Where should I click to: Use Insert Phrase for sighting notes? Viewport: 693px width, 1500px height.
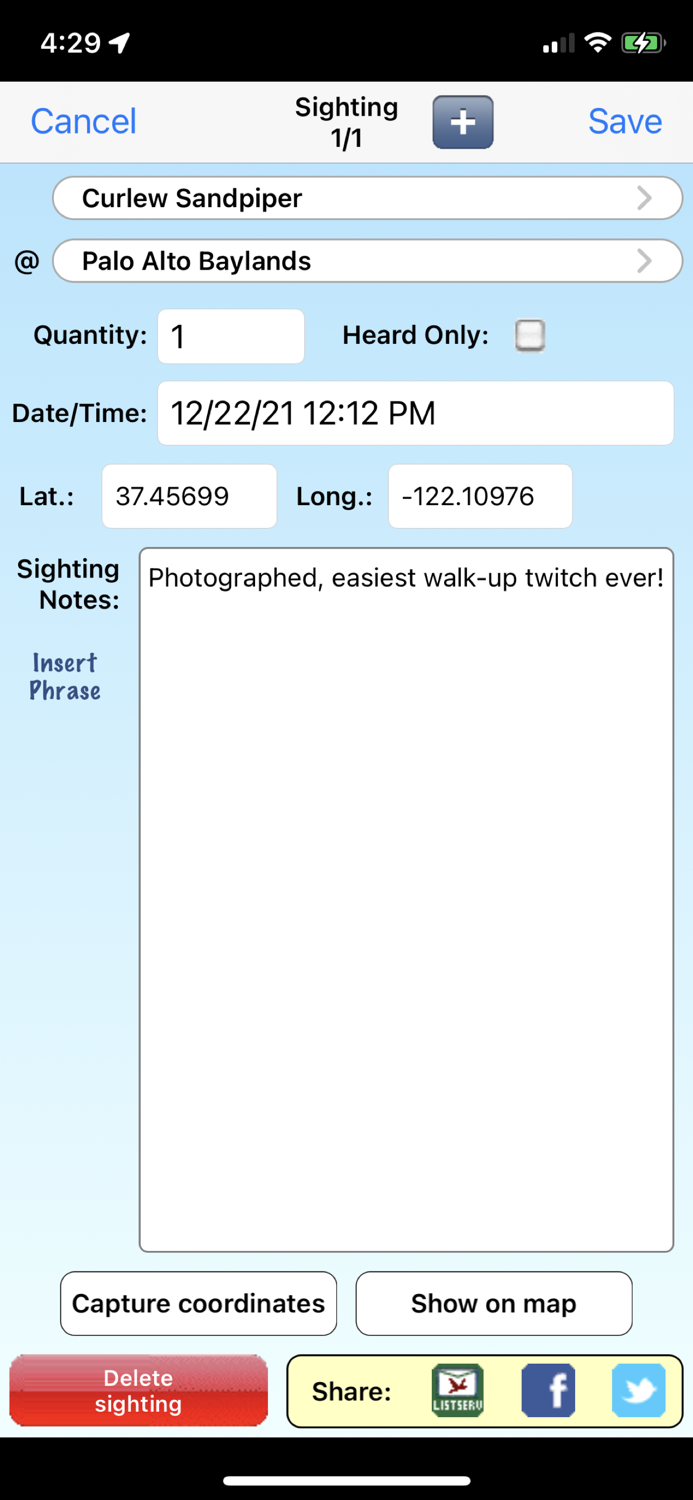tap(64, 677)
